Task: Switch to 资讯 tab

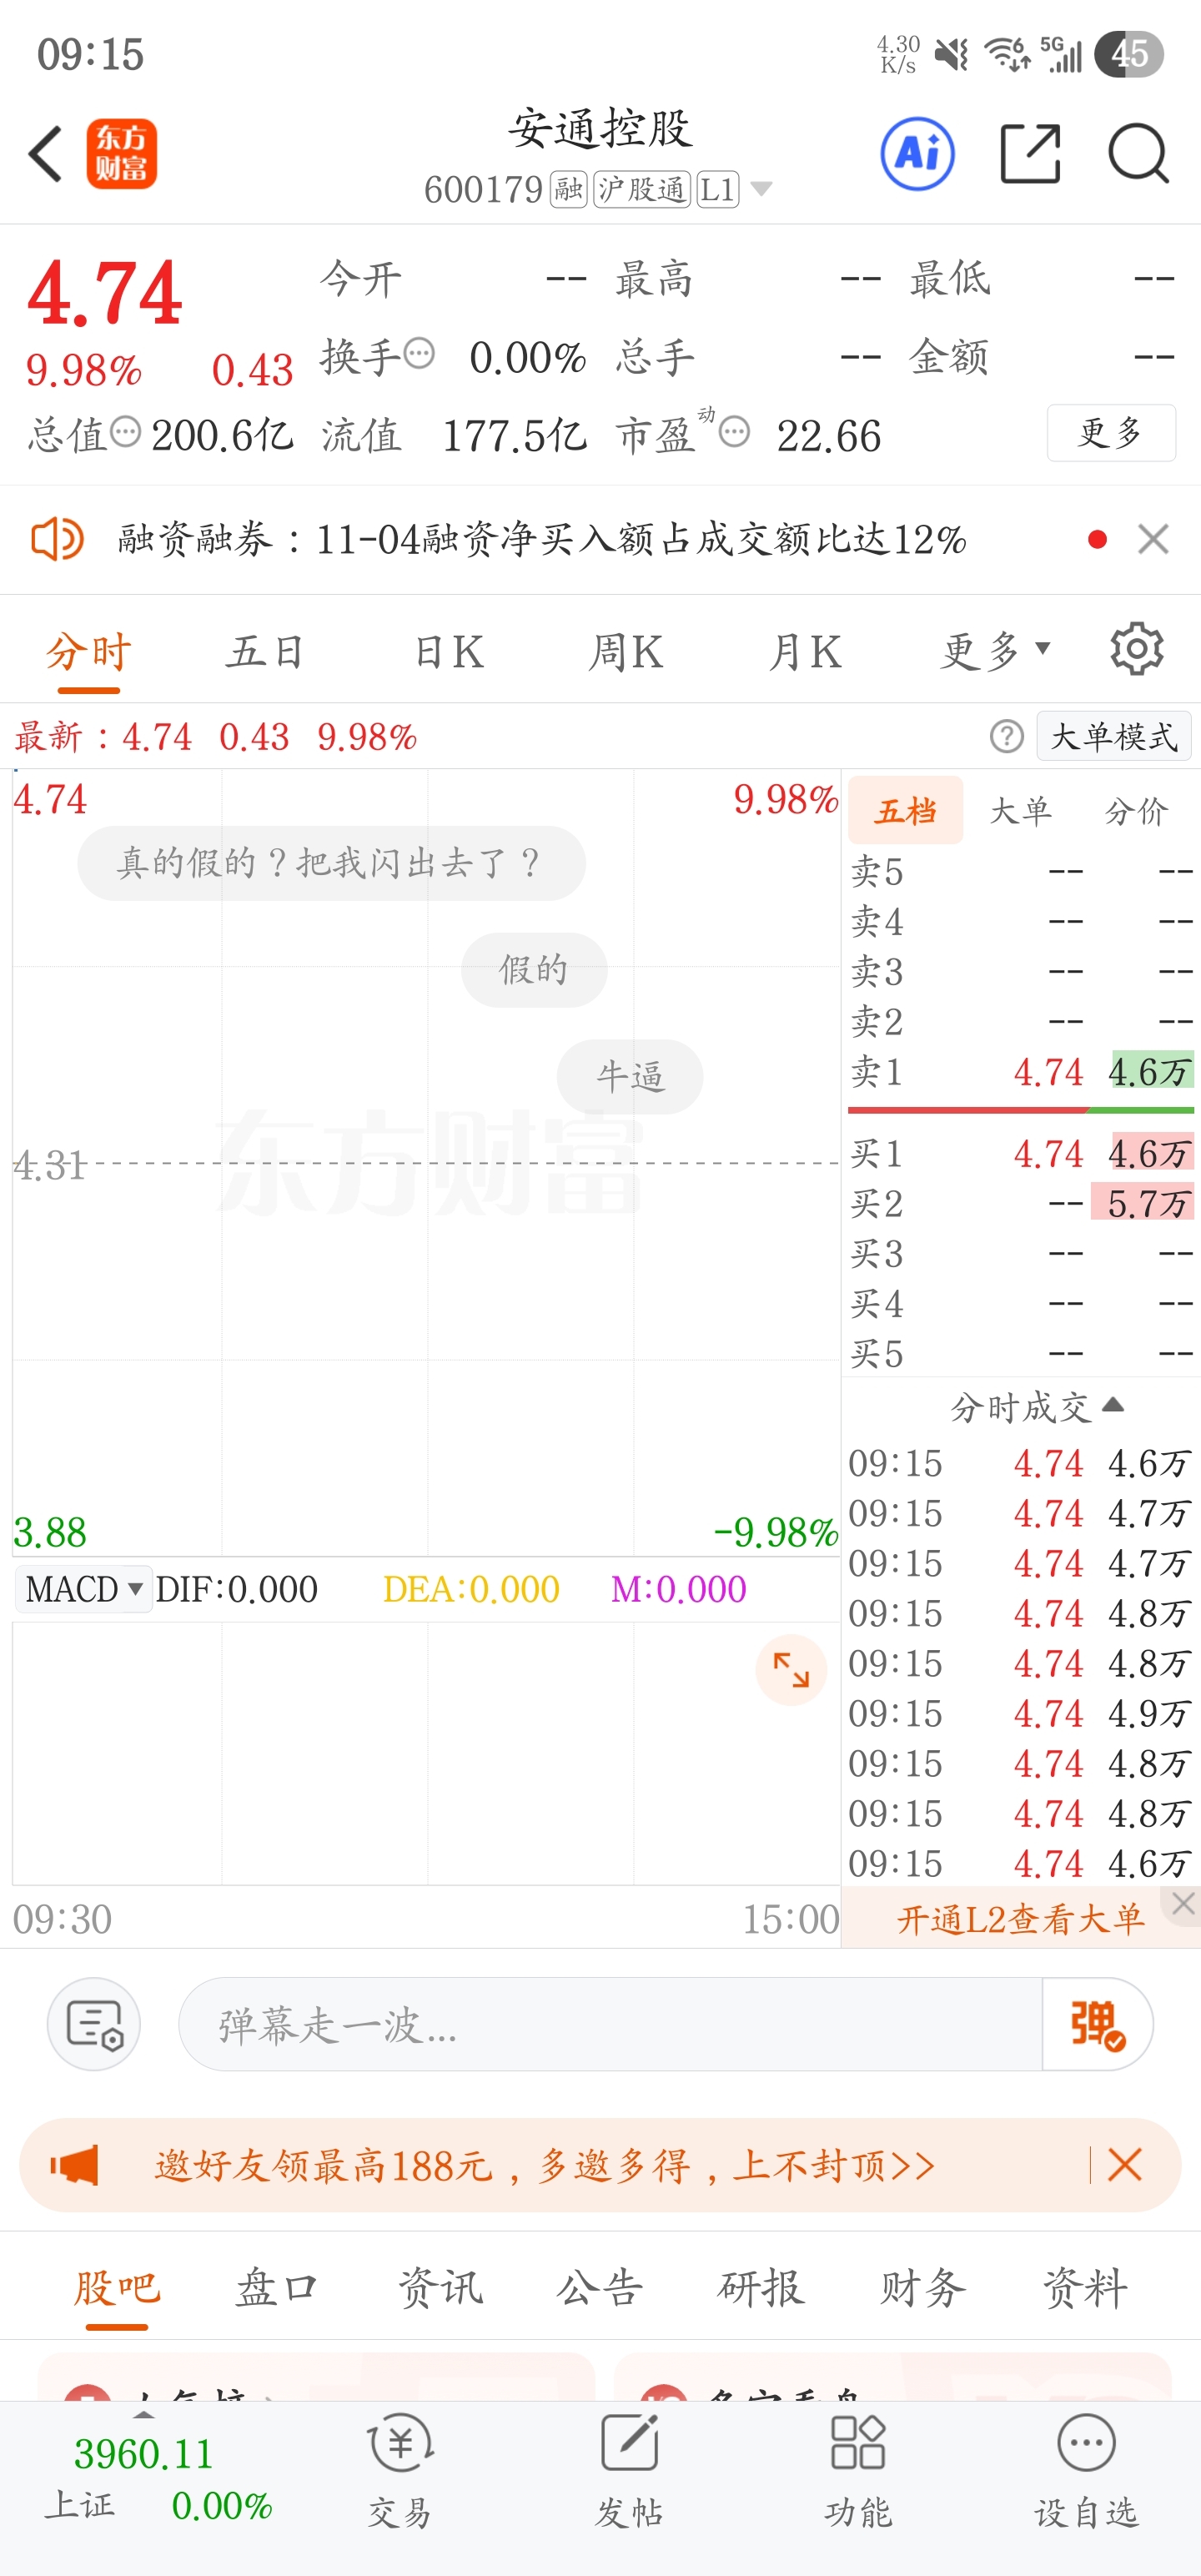Action: (440, 2288)
